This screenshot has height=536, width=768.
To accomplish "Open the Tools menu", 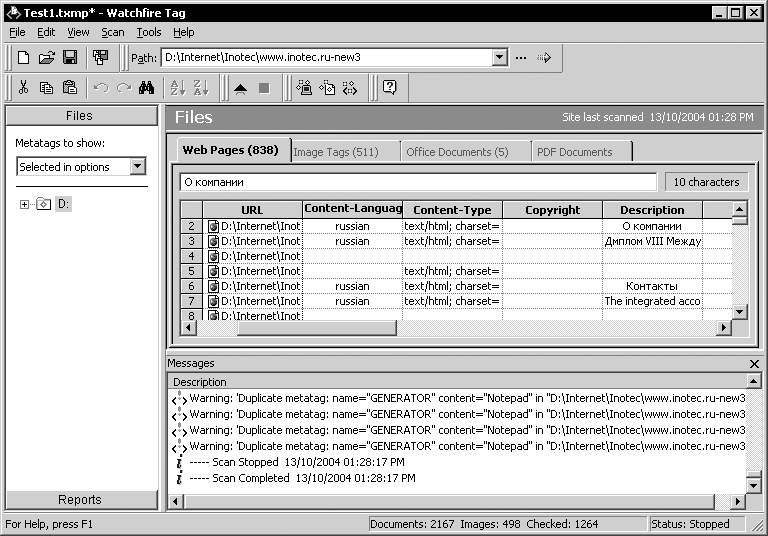I will pos(149,32).
